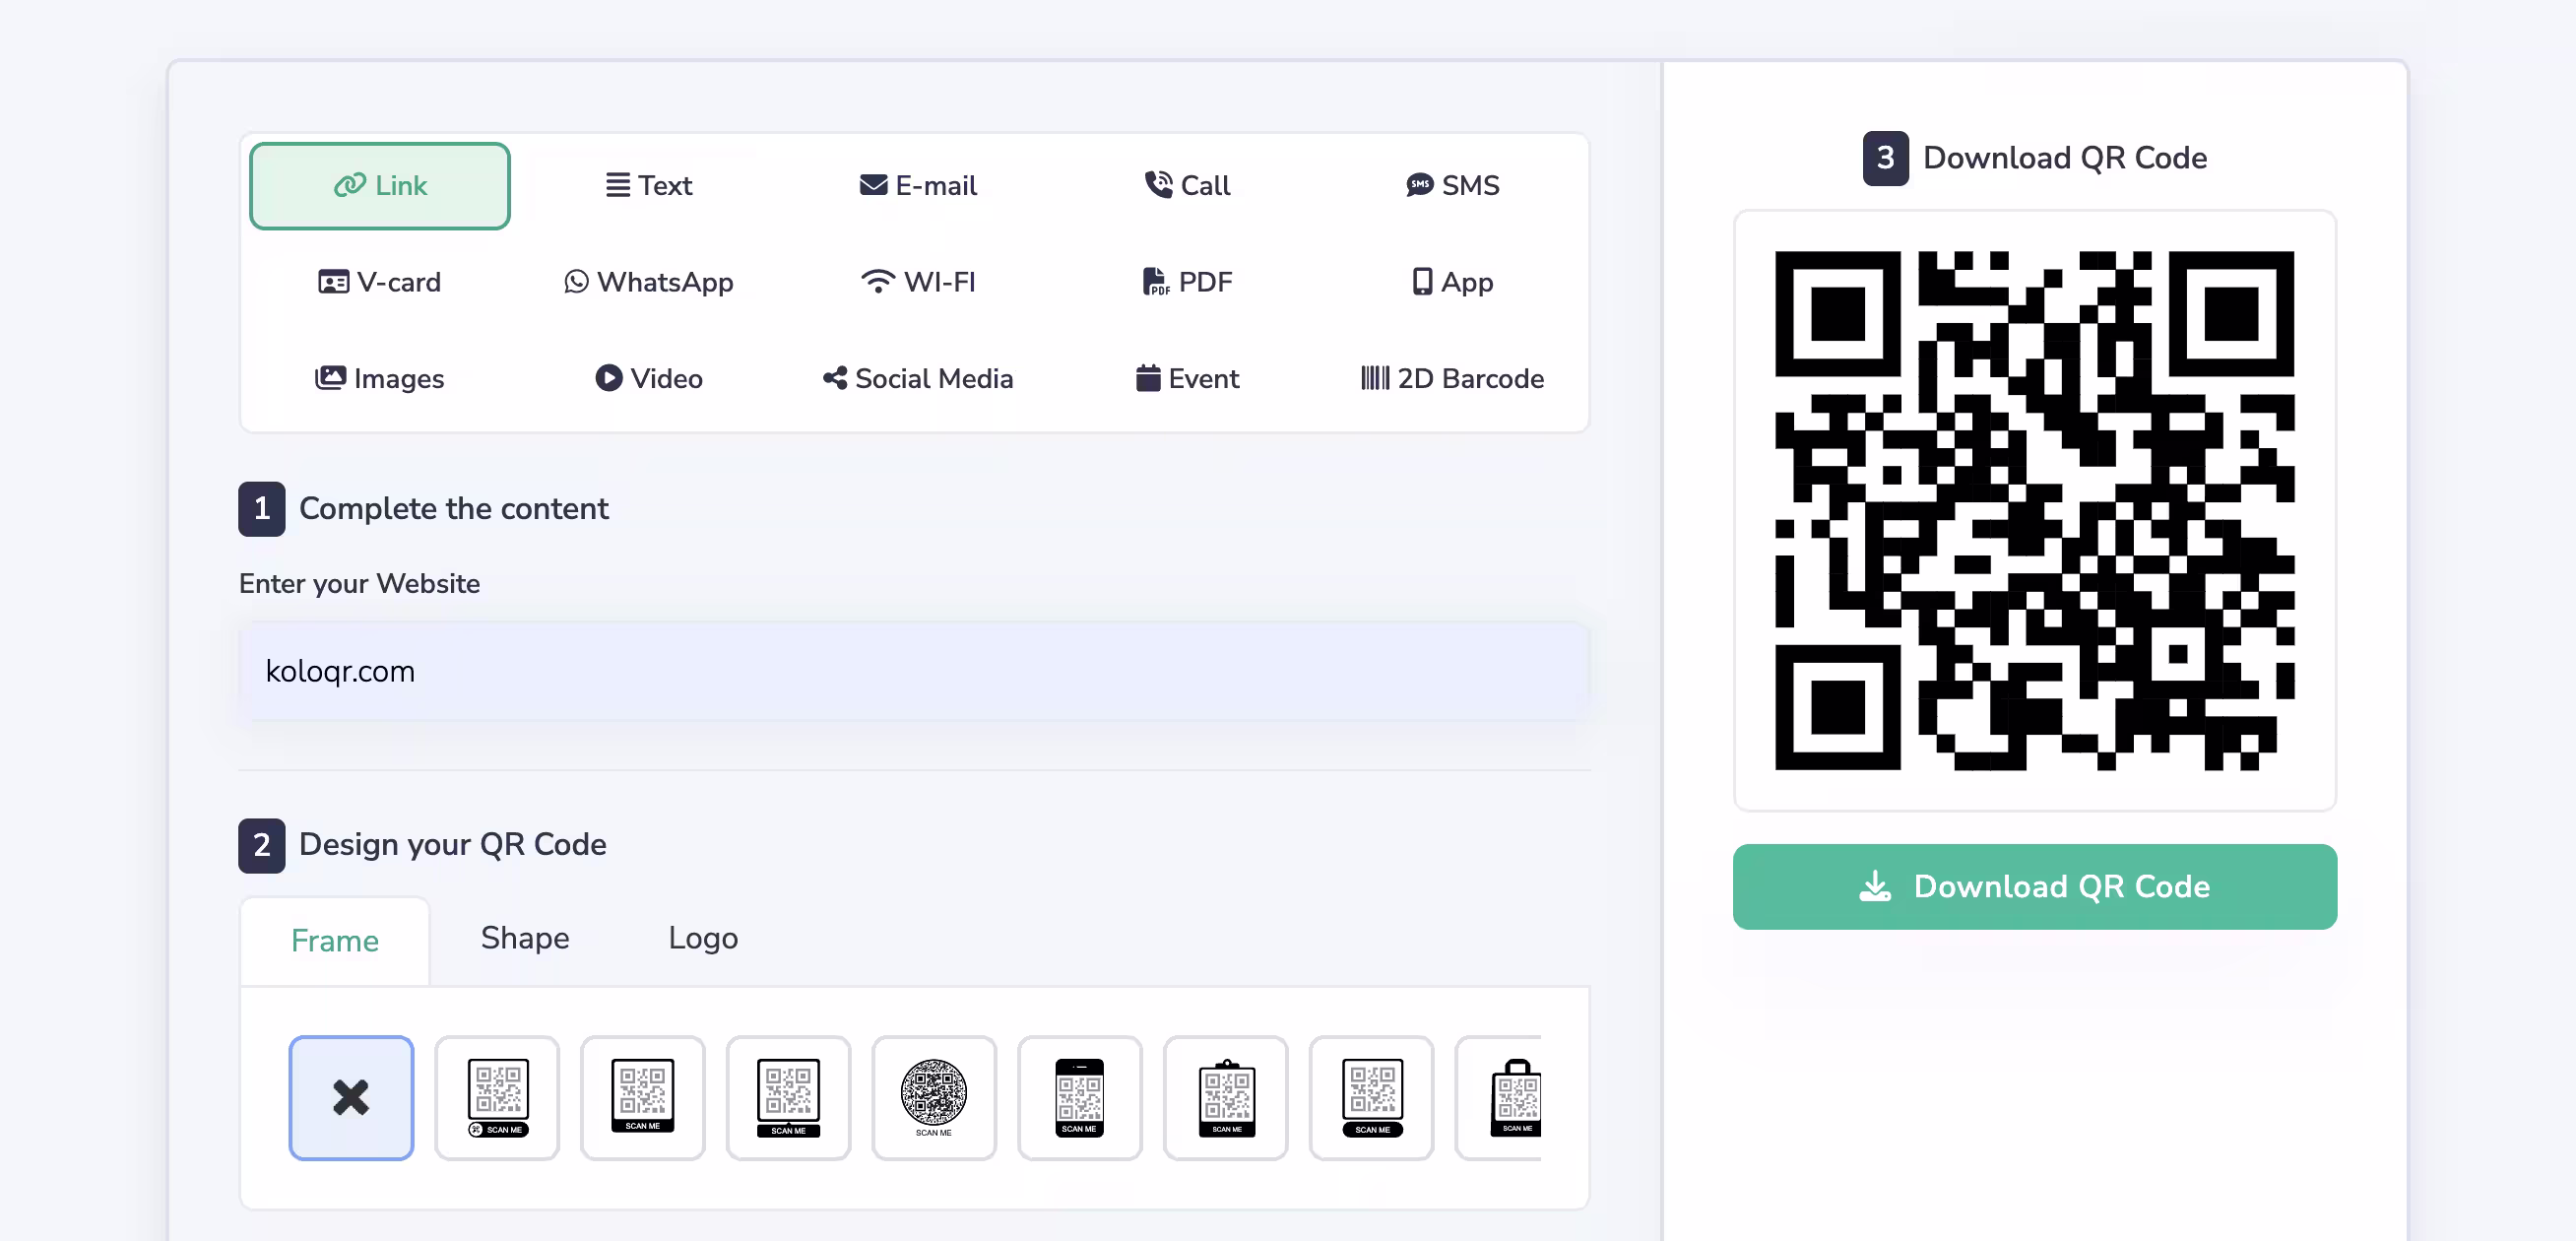Pick the second frame with black bottom banner
The width and height of the screenshot is (2576, 1241).
(643, 1098)
